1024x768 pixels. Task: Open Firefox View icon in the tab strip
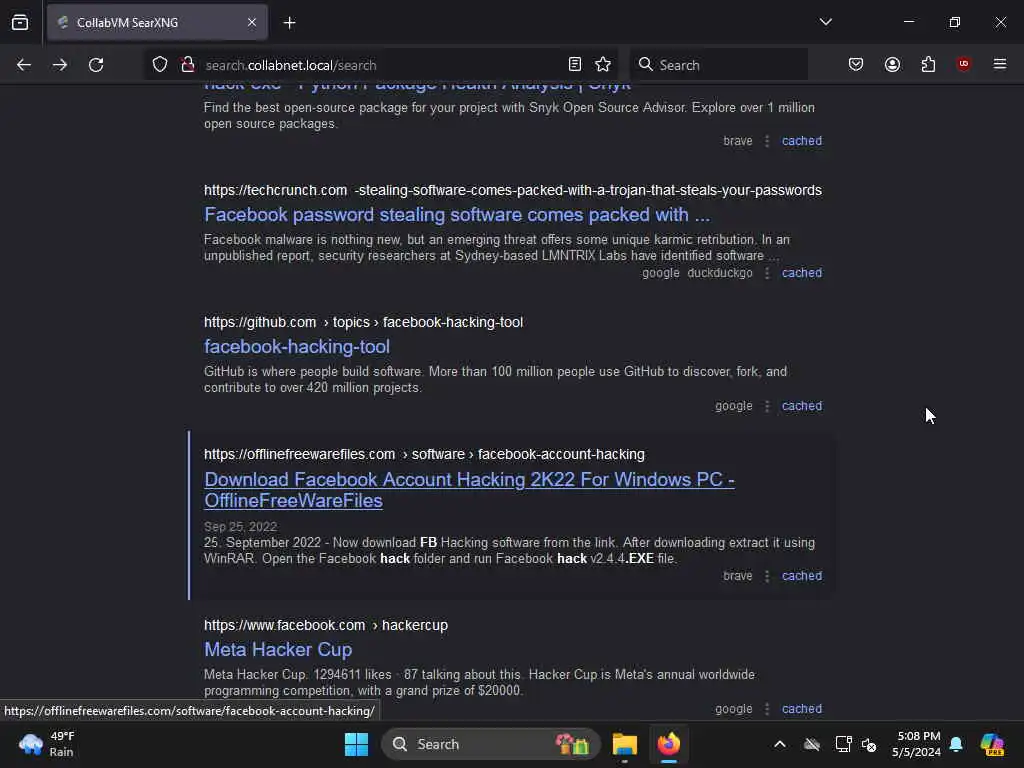coord(20,22)
